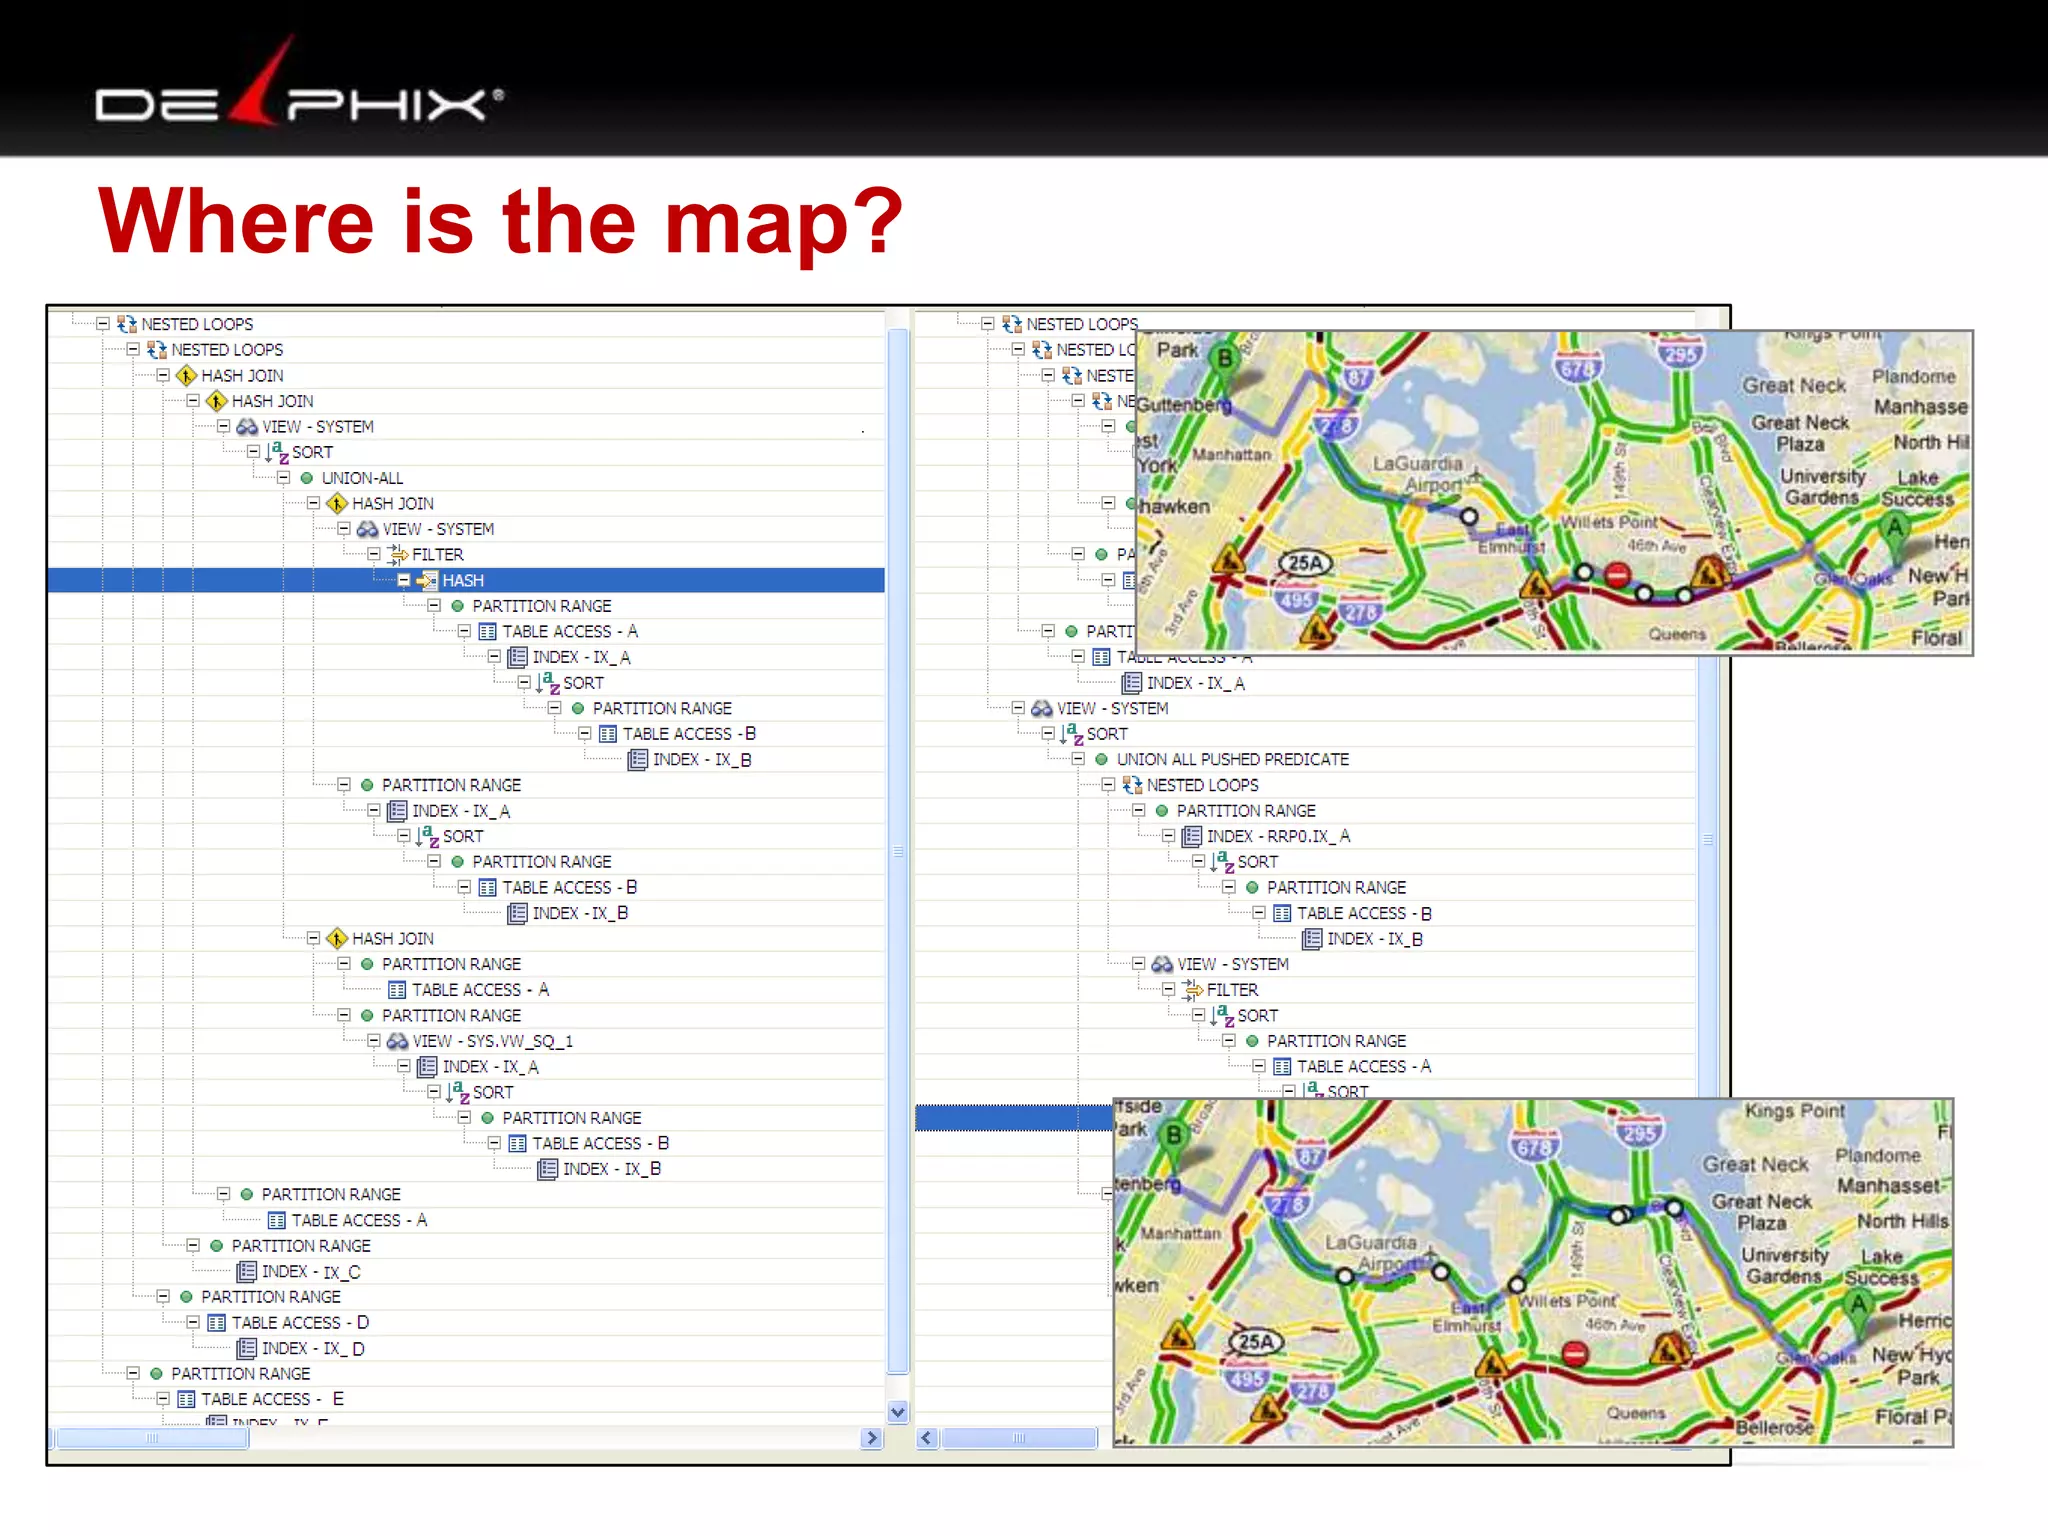
Task: Click the lower traffic map image
Action: tap(1533, 1272)
